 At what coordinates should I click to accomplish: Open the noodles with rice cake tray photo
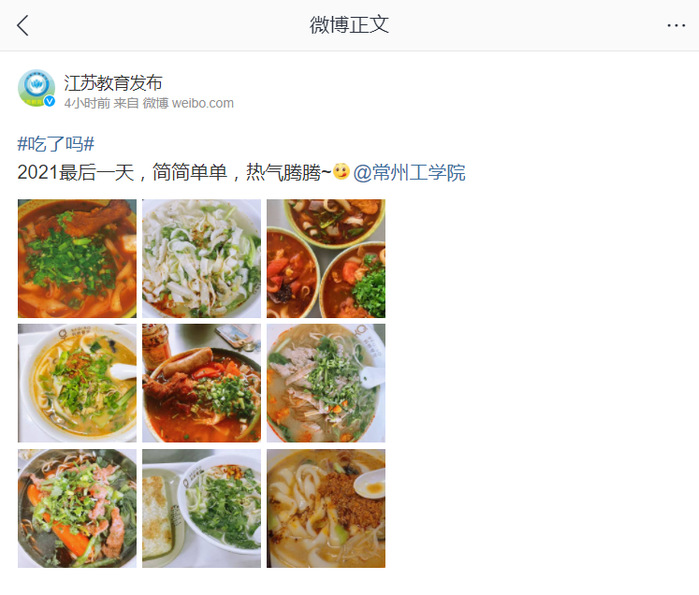pos(201,508)
